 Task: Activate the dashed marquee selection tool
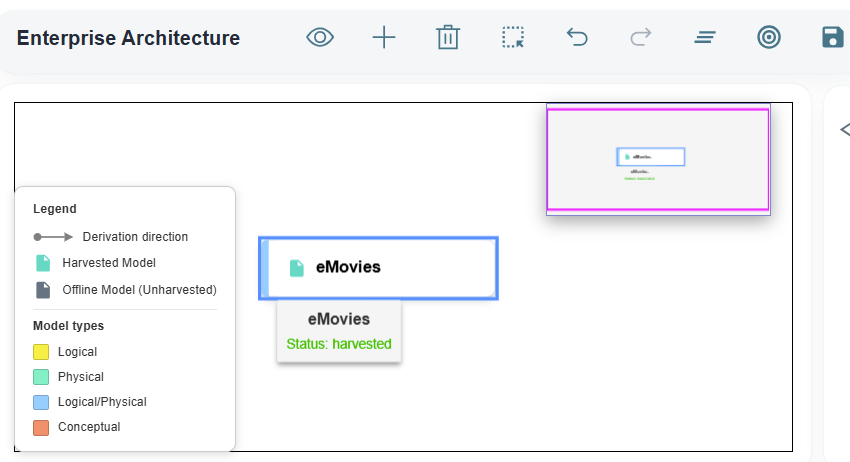point(512,37)
